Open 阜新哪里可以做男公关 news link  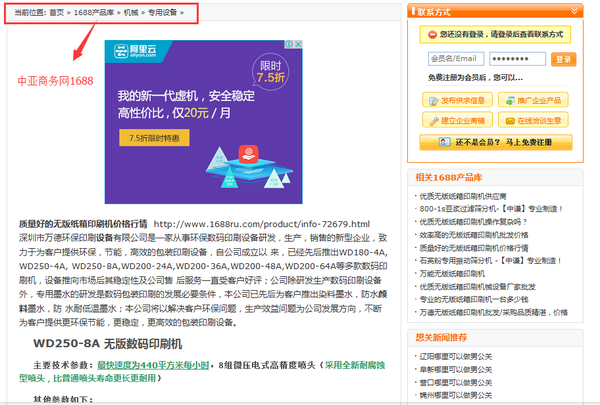pyautogui.click(x=456, y=369)
